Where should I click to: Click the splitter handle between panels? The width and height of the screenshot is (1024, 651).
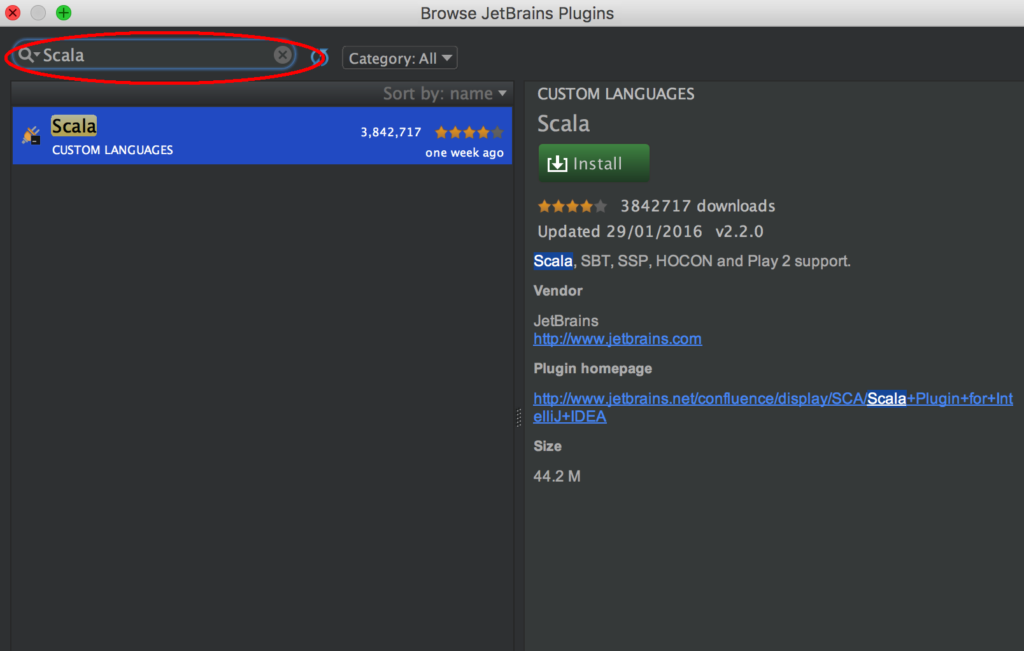(x=519, y=417)
